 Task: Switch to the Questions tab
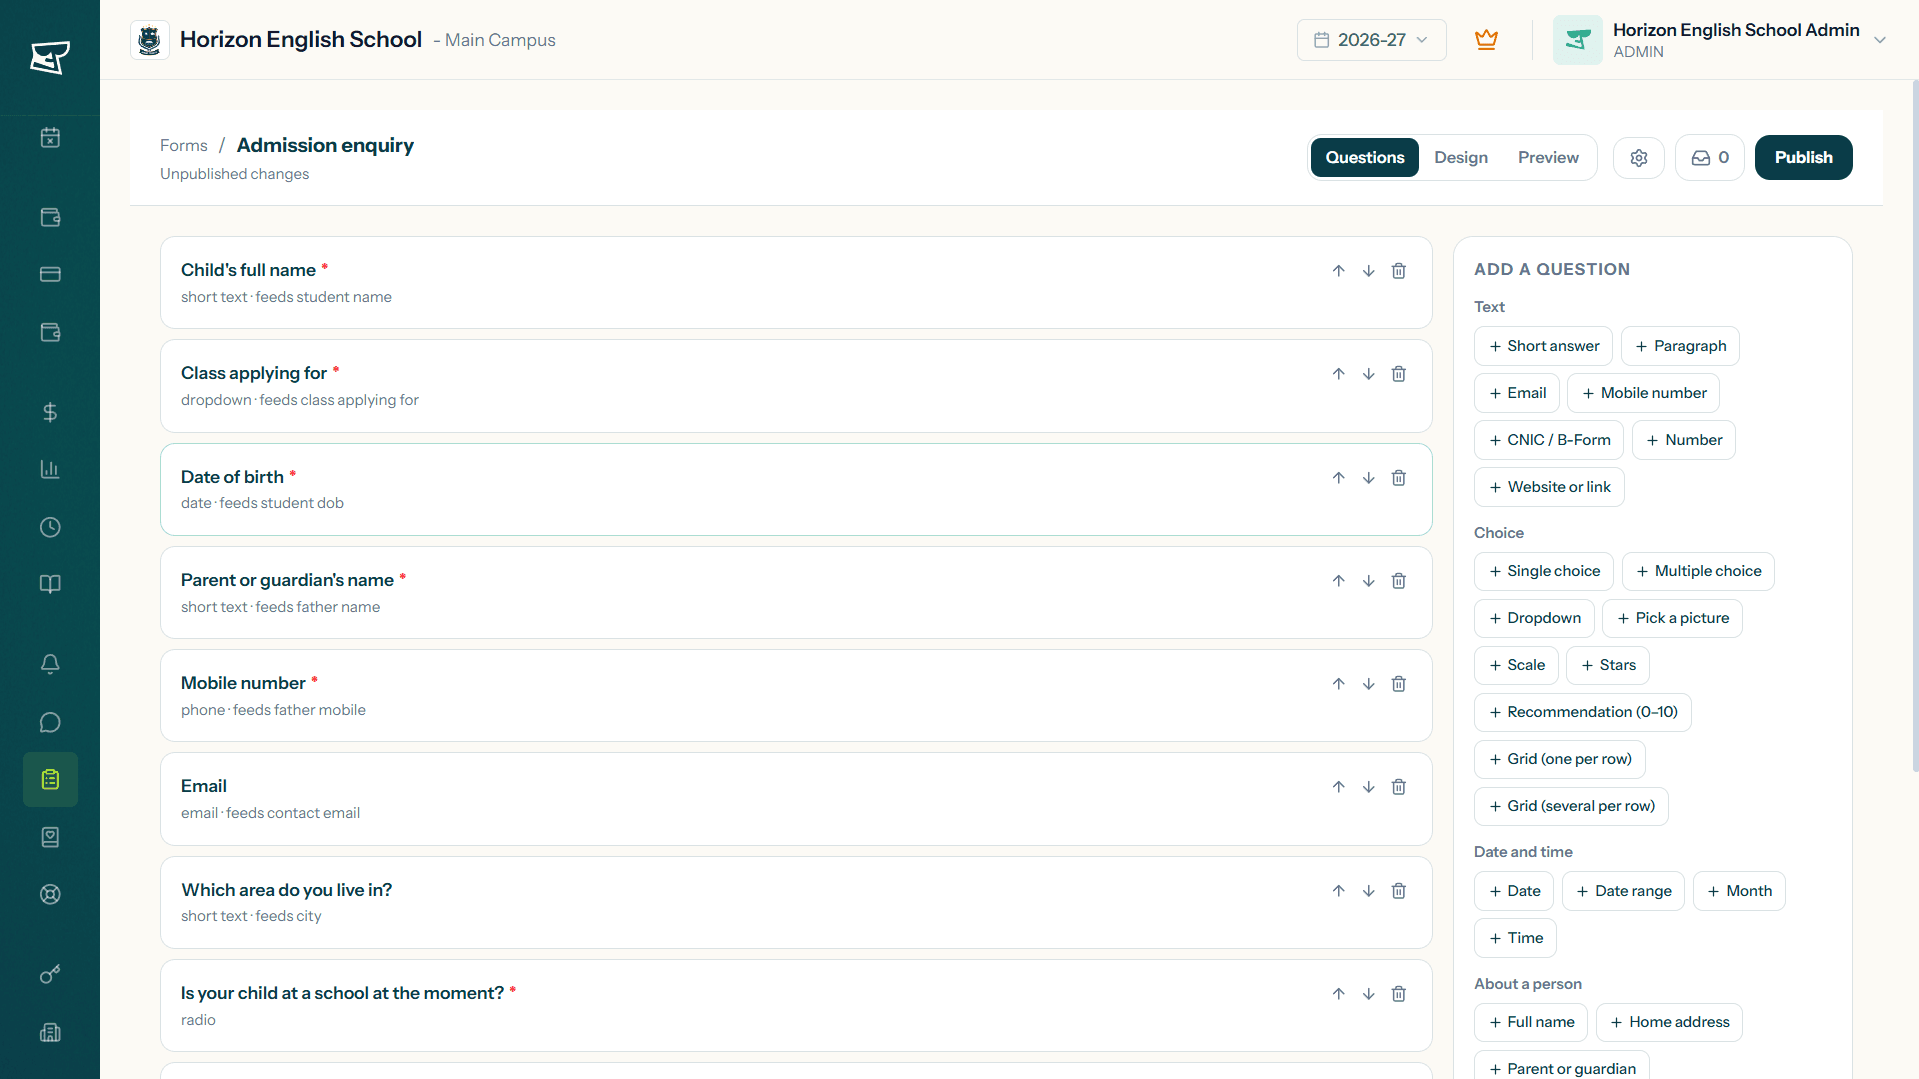tap(1364, 158)
